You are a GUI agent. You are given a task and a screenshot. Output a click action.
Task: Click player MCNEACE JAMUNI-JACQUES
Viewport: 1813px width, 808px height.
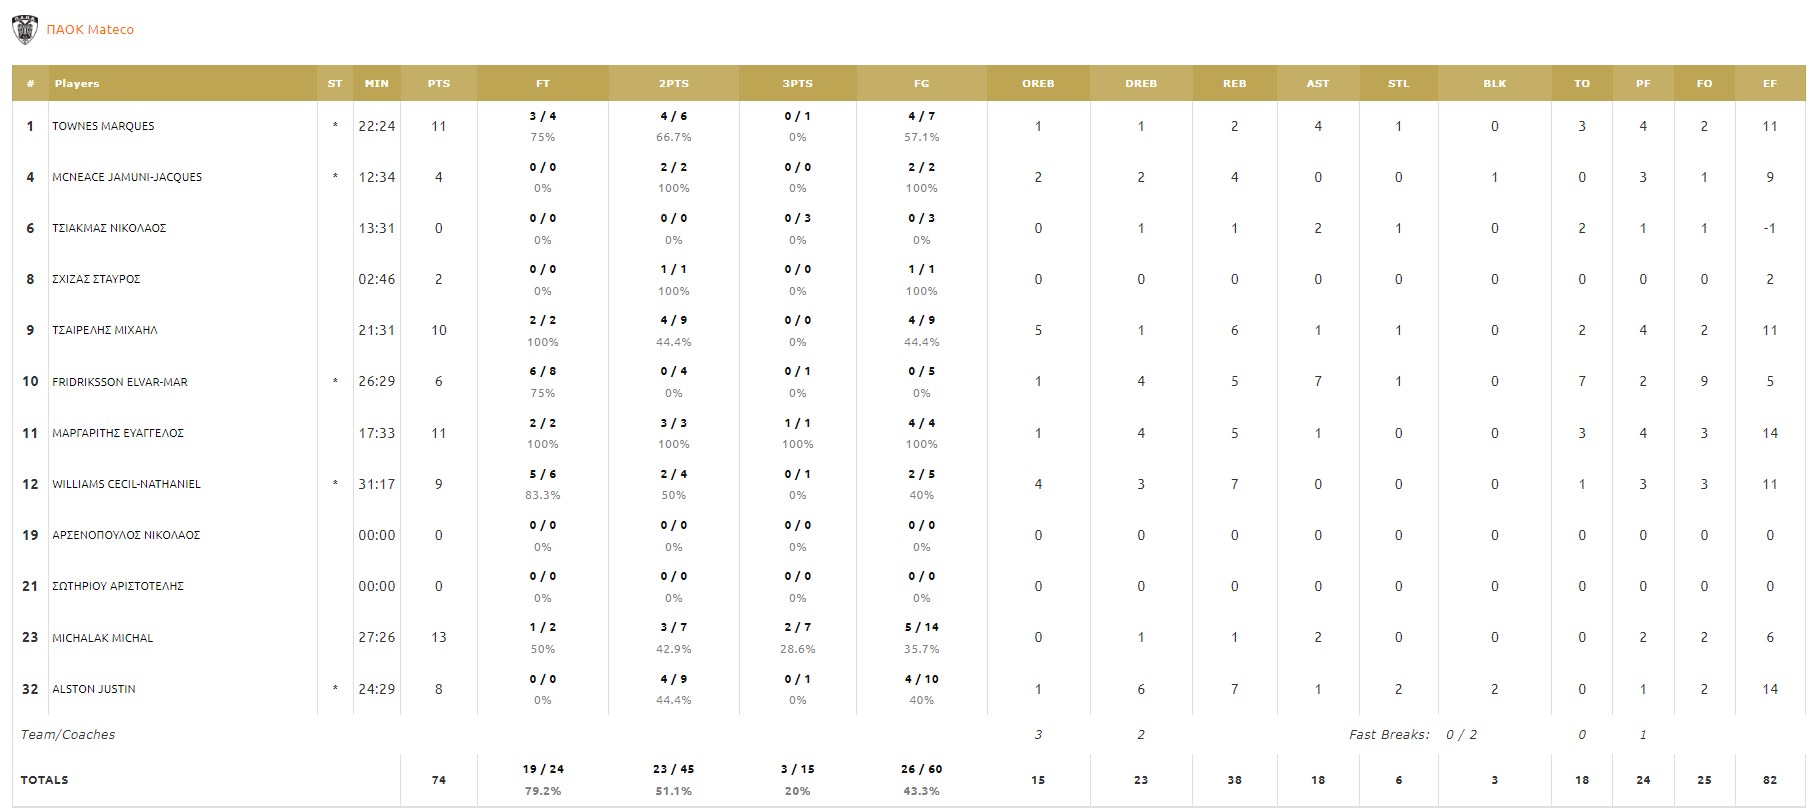(127, 178)
